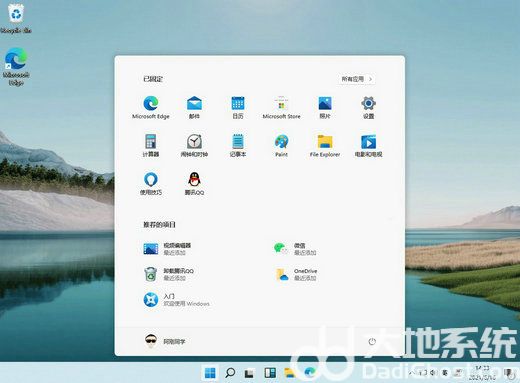Image resolution: width=520 pixels, height=383 pixels.
Task: Open Task View on the taskbar
Action: [249, 373]
